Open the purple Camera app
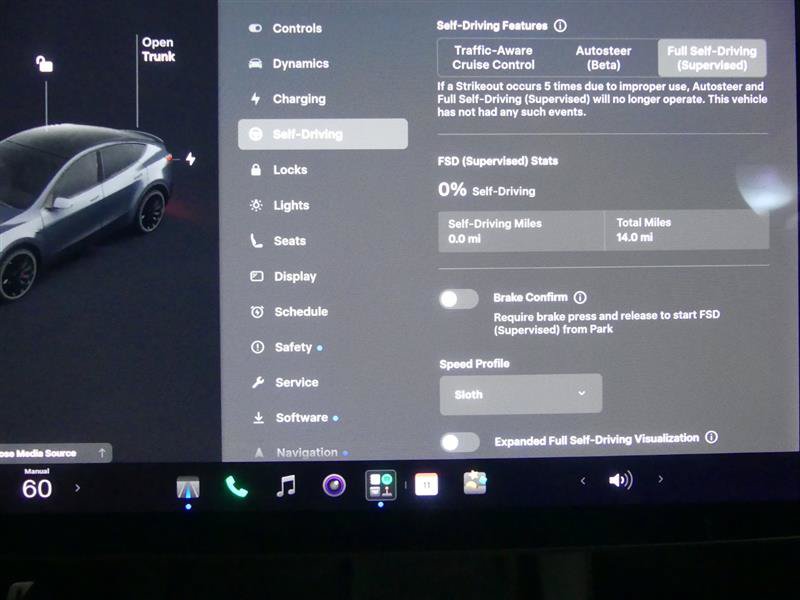Viewport: 800px width, 600px height. coord(334,485)
